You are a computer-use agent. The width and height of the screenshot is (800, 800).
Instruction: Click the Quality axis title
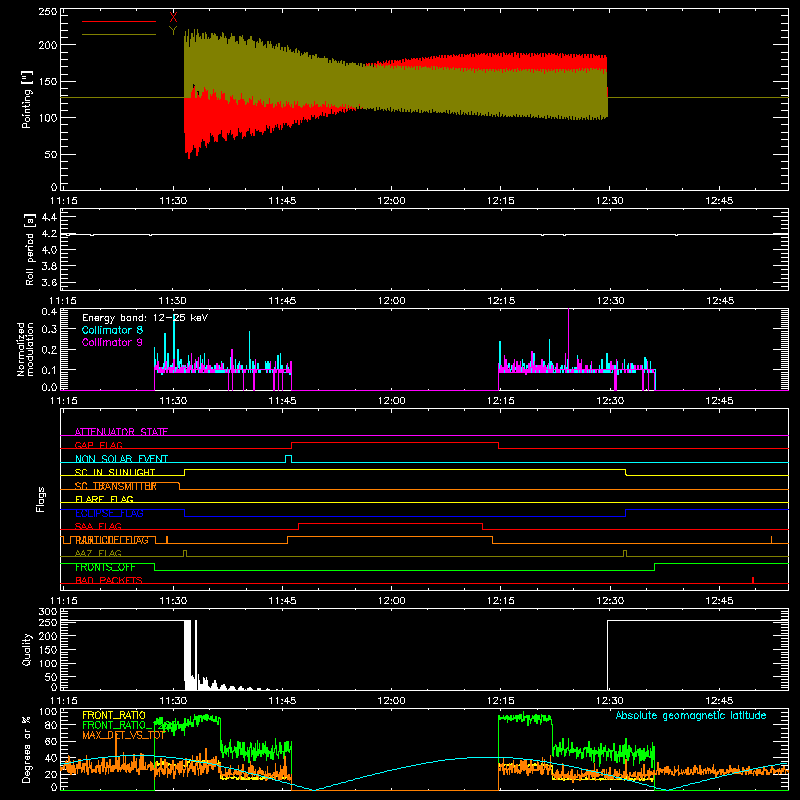[x=27, y=649]
